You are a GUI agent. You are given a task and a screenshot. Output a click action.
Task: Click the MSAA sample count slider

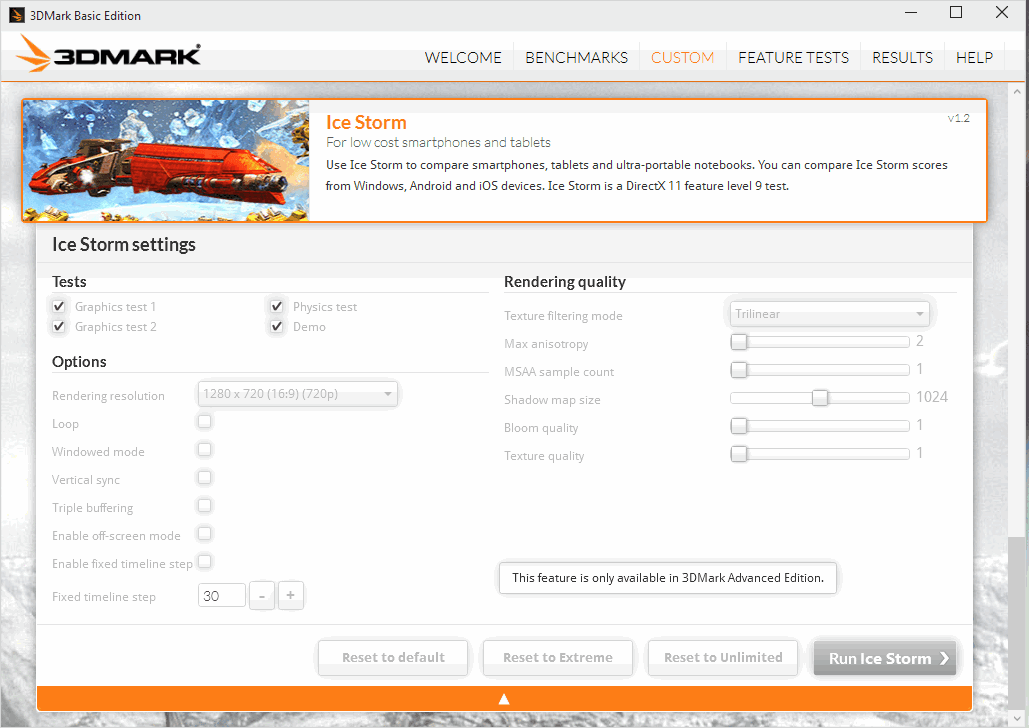(x=820, y=370)
